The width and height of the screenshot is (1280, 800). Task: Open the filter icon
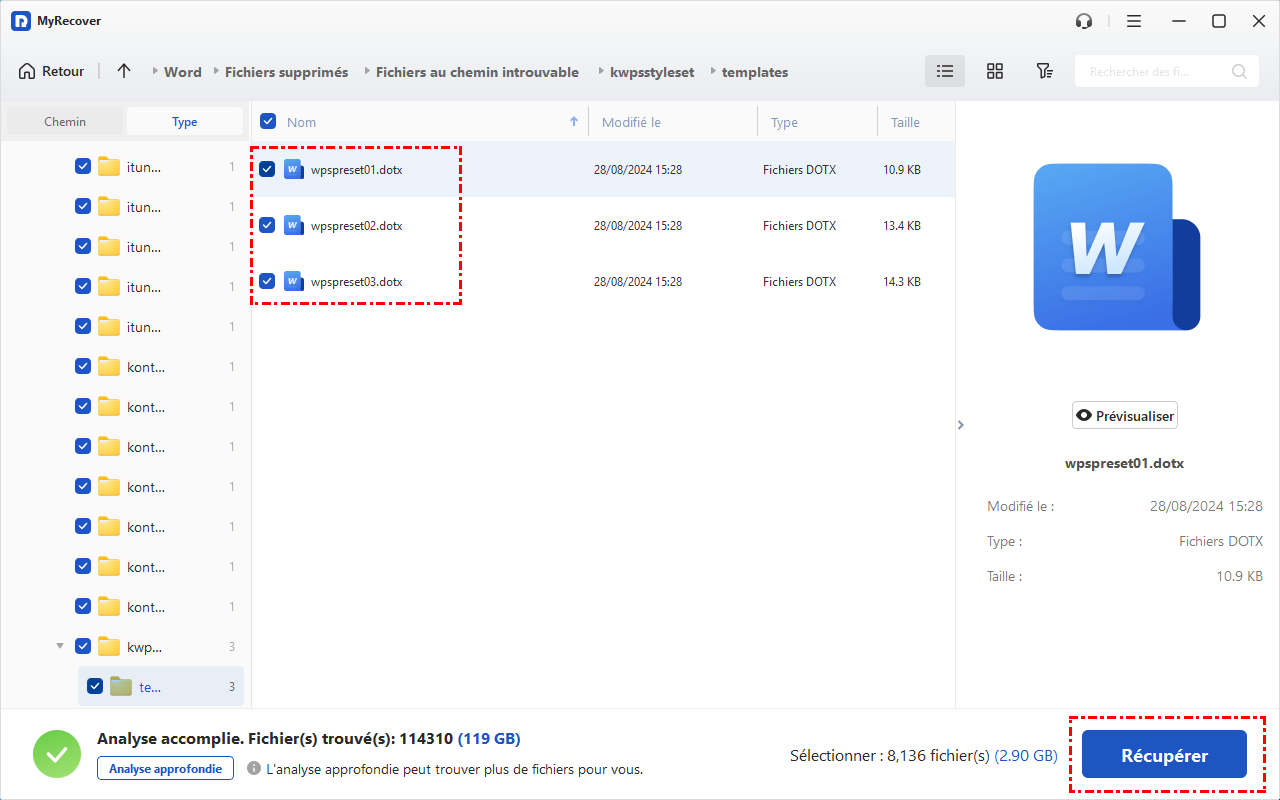tap(1044, 71)
